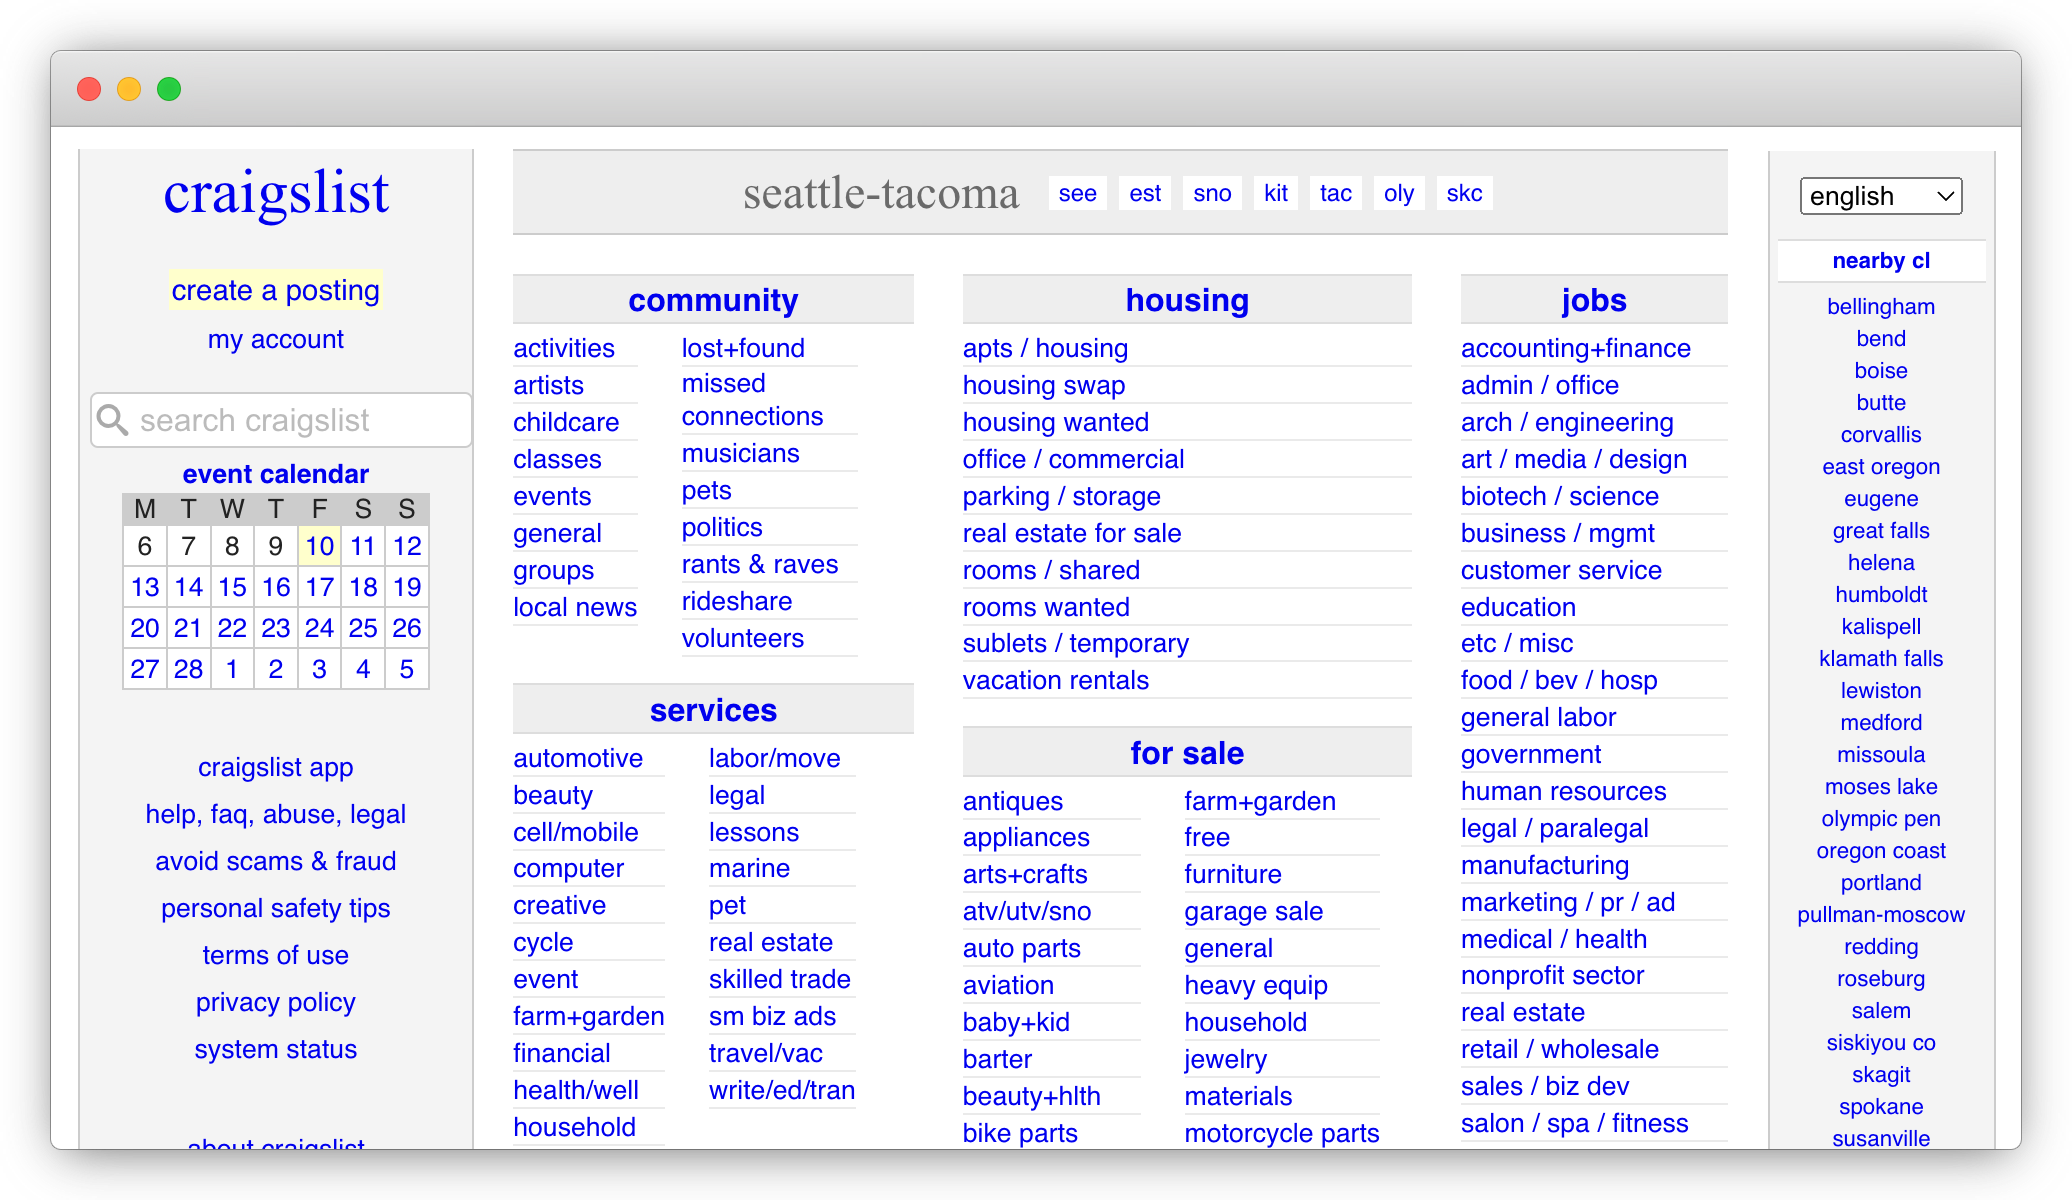Open the automotive services category
The height and width of the screenshot is (1200, 2072).
(x=578, y=758)
